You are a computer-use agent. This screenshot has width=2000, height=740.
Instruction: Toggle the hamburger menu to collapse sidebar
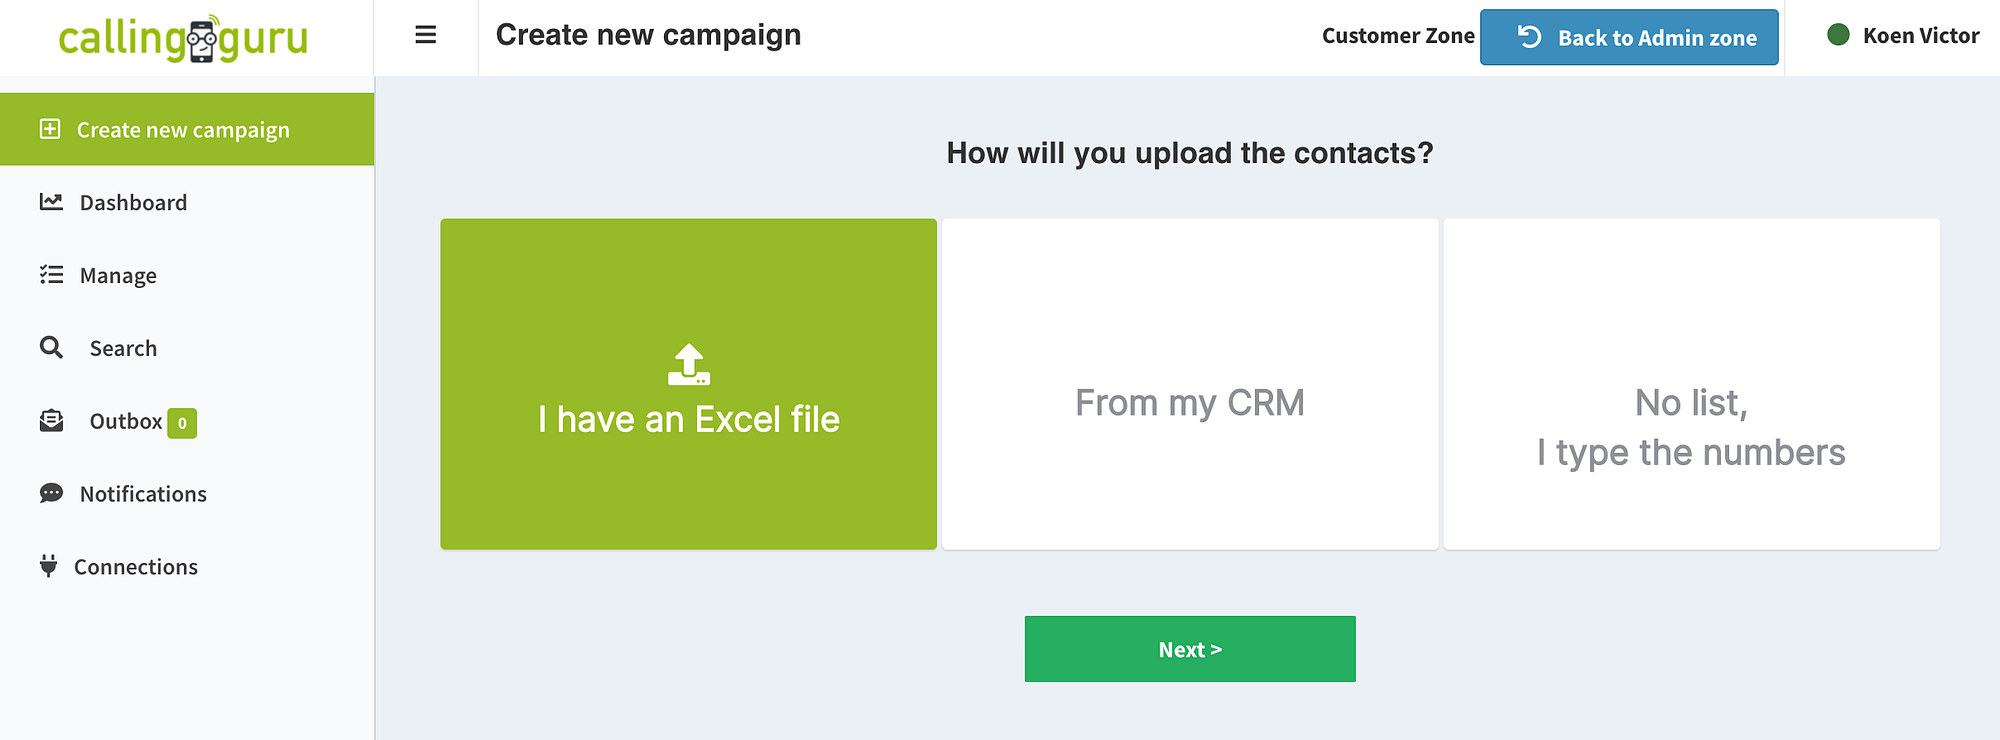click(x=426, y=35)
